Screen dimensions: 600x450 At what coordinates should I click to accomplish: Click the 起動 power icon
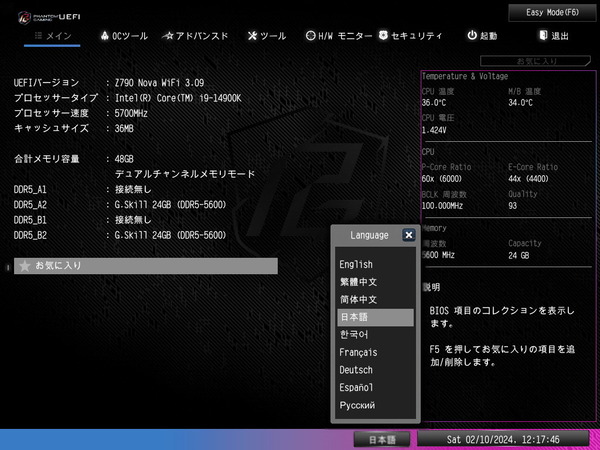pos(472,36)
